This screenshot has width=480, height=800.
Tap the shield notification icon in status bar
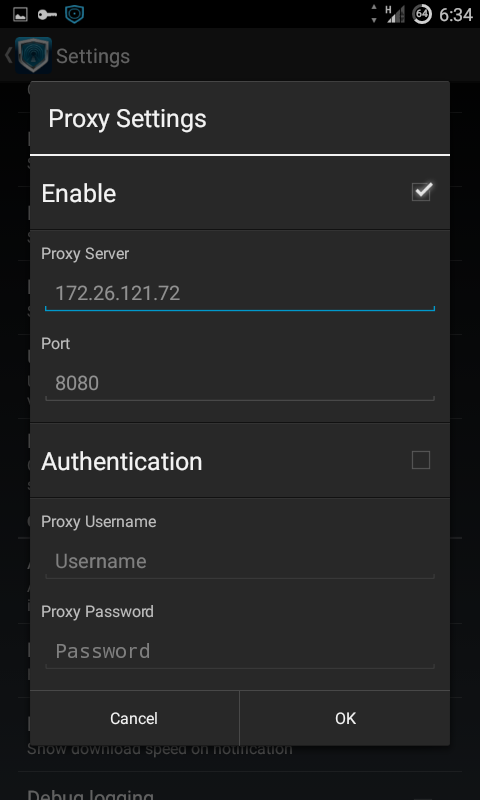(74, 14)
